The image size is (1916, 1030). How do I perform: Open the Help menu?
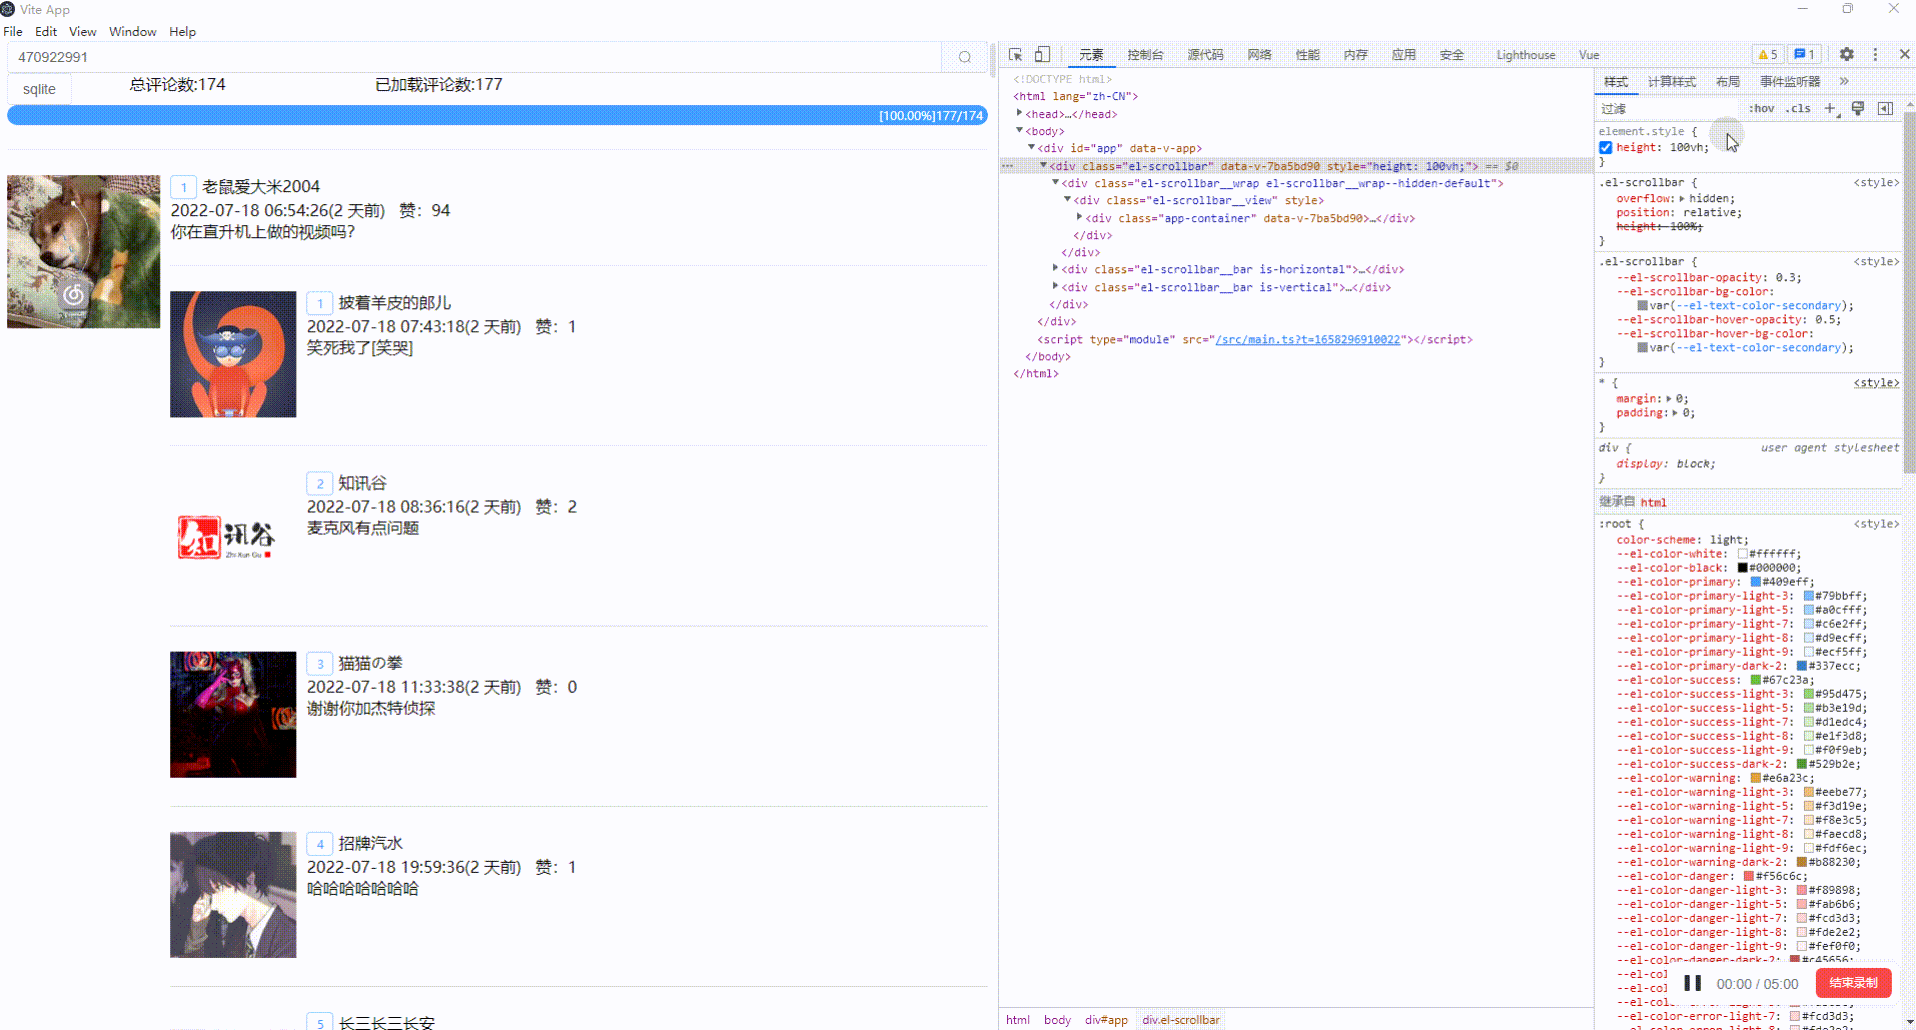coord(183,31)
